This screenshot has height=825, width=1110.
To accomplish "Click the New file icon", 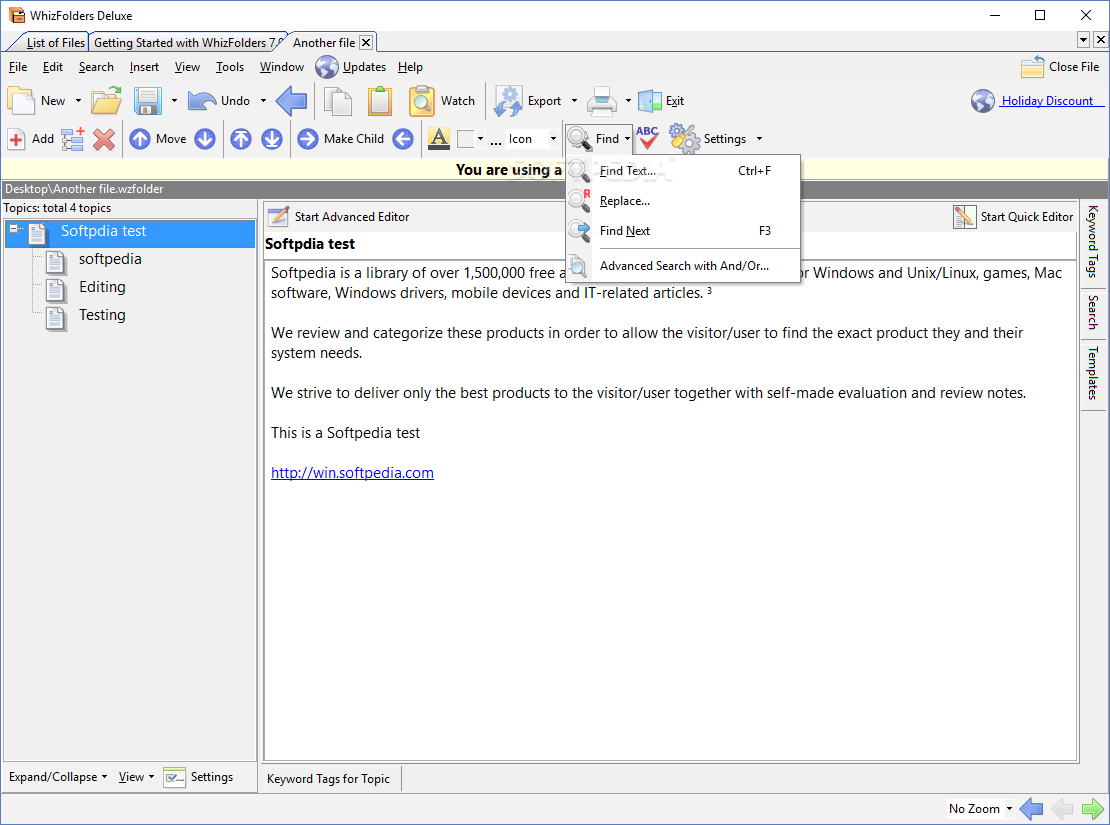I will pyautogui.click(x=21, y=101).
